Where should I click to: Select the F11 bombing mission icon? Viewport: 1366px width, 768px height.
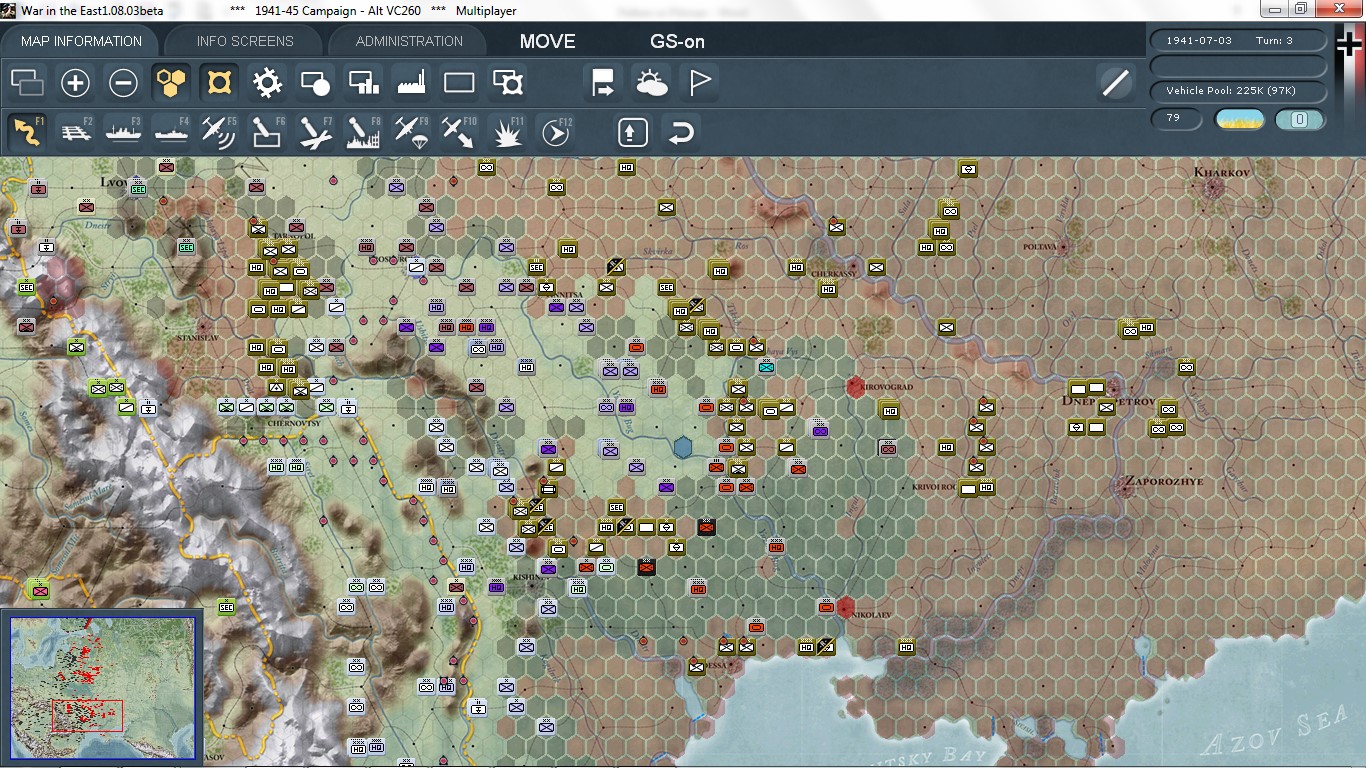tap(507, 130)
